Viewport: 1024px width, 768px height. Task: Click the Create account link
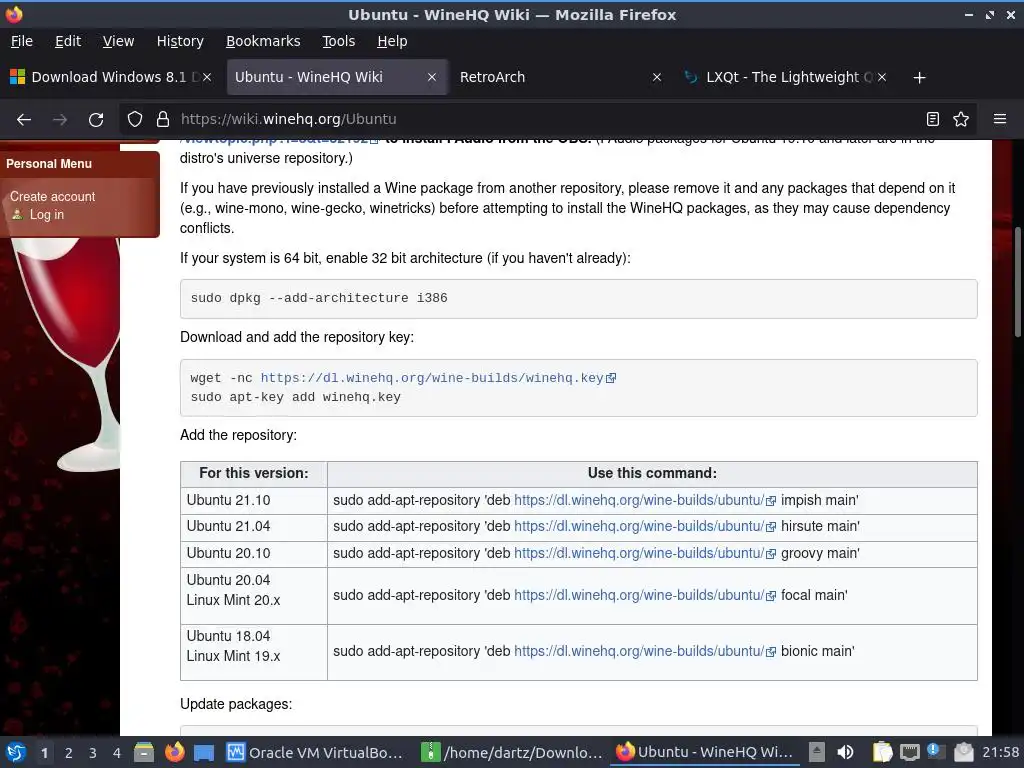pos(52,197)
